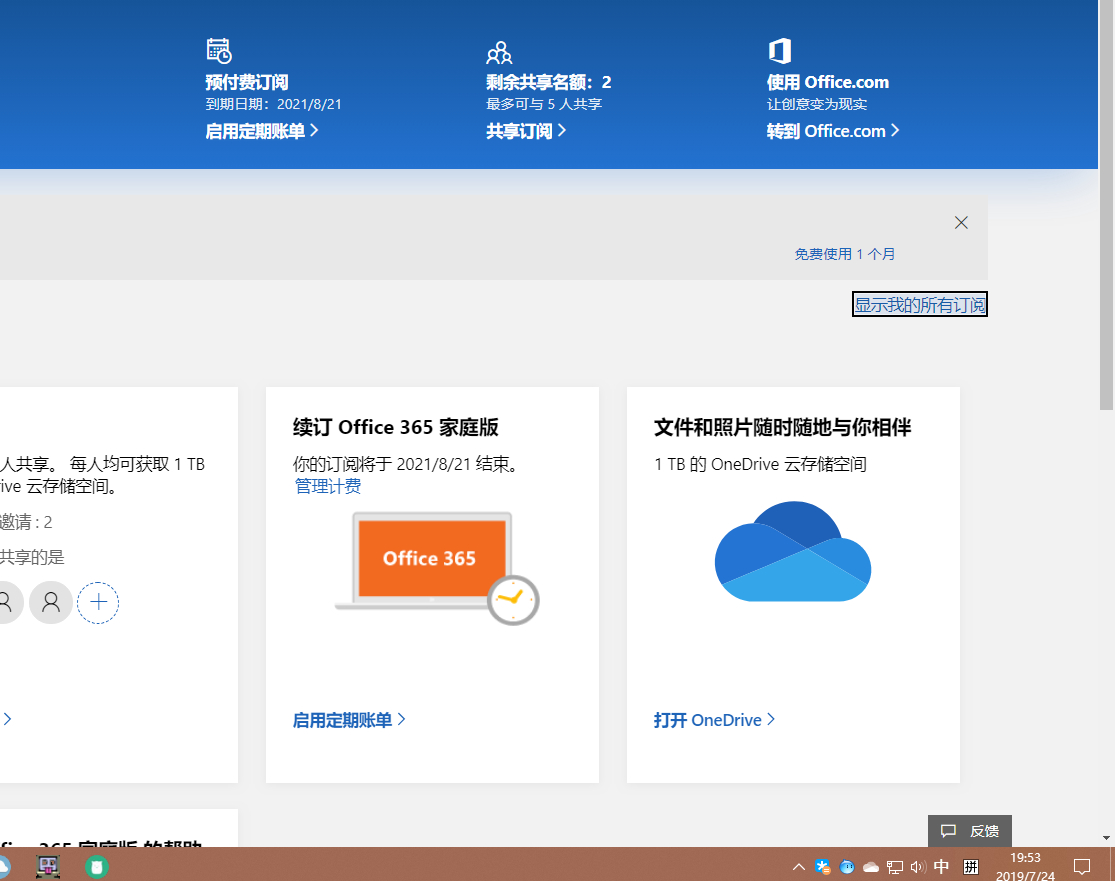1115x881 pixels.
Task: Go to 转到 Office.com link
Action: point(833,131)
